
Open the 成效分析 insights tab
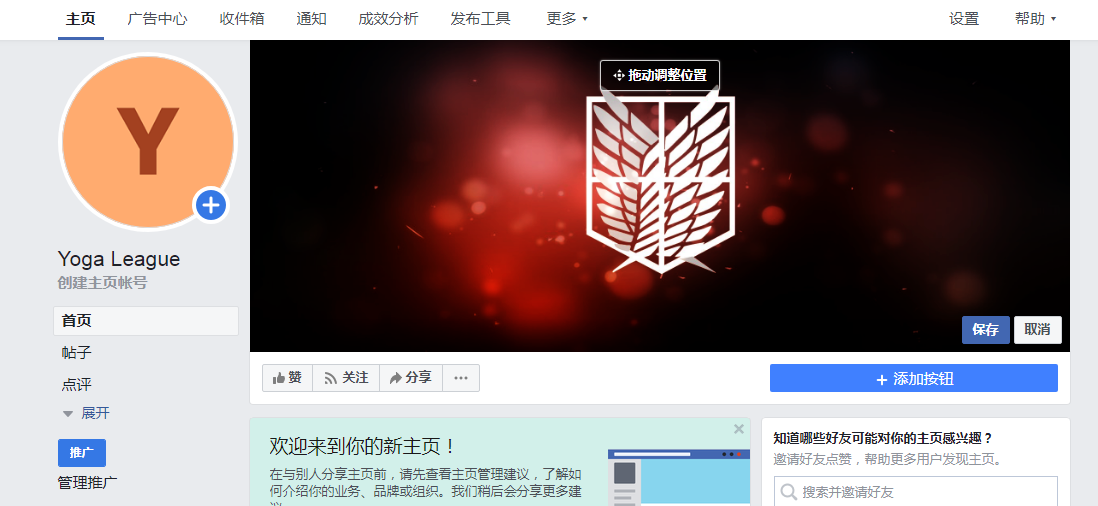[388, 20]
